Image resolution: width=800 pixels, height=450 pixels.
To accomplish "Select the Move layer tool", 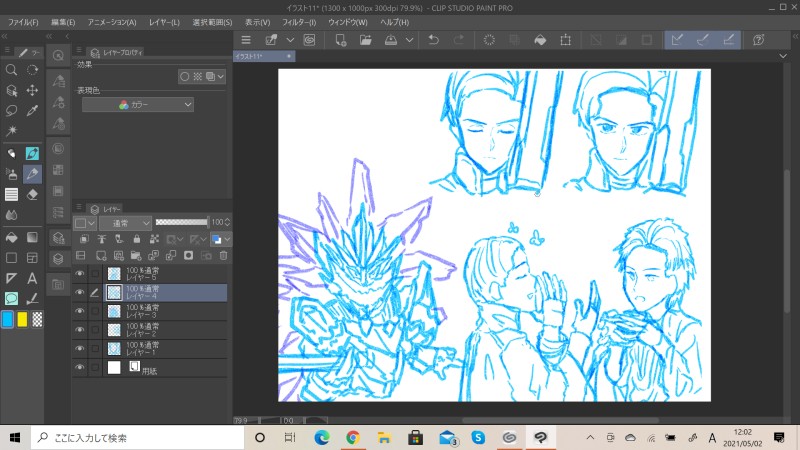I will point(32,90).
